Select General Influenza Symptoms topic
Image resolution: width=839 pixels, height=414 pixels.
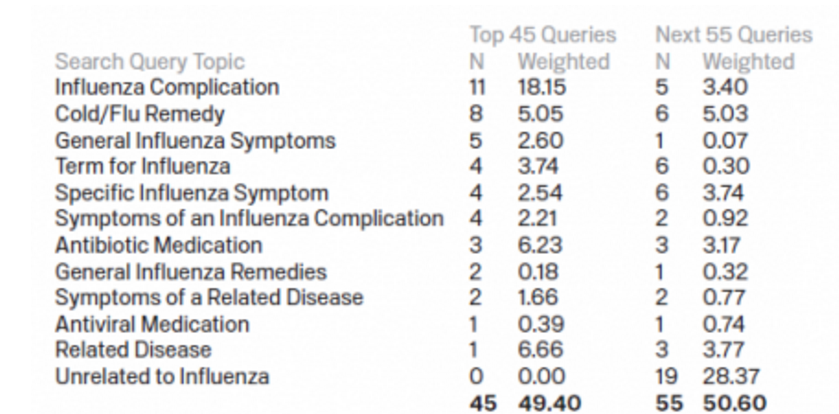pos(195,141)
